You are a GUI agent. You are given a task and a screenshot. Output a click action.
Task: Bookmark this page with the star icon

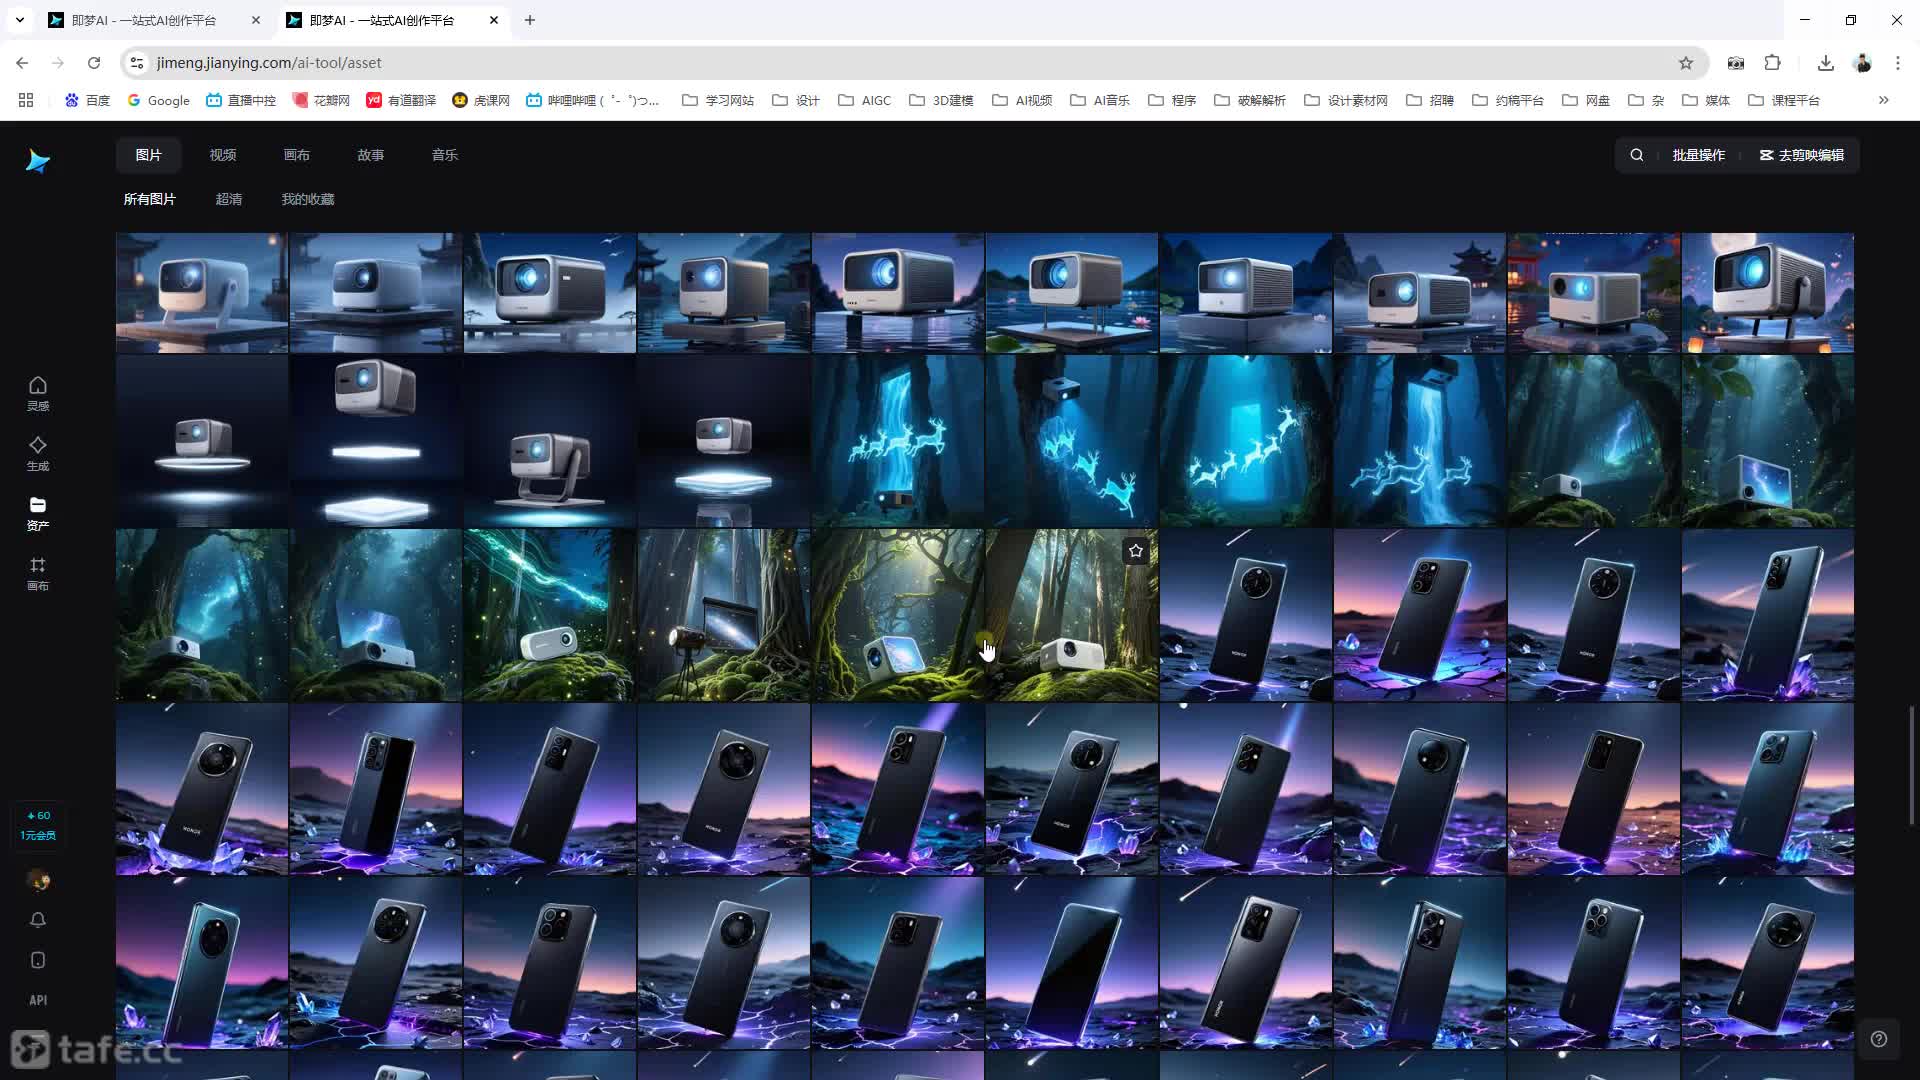point(1686,63)
